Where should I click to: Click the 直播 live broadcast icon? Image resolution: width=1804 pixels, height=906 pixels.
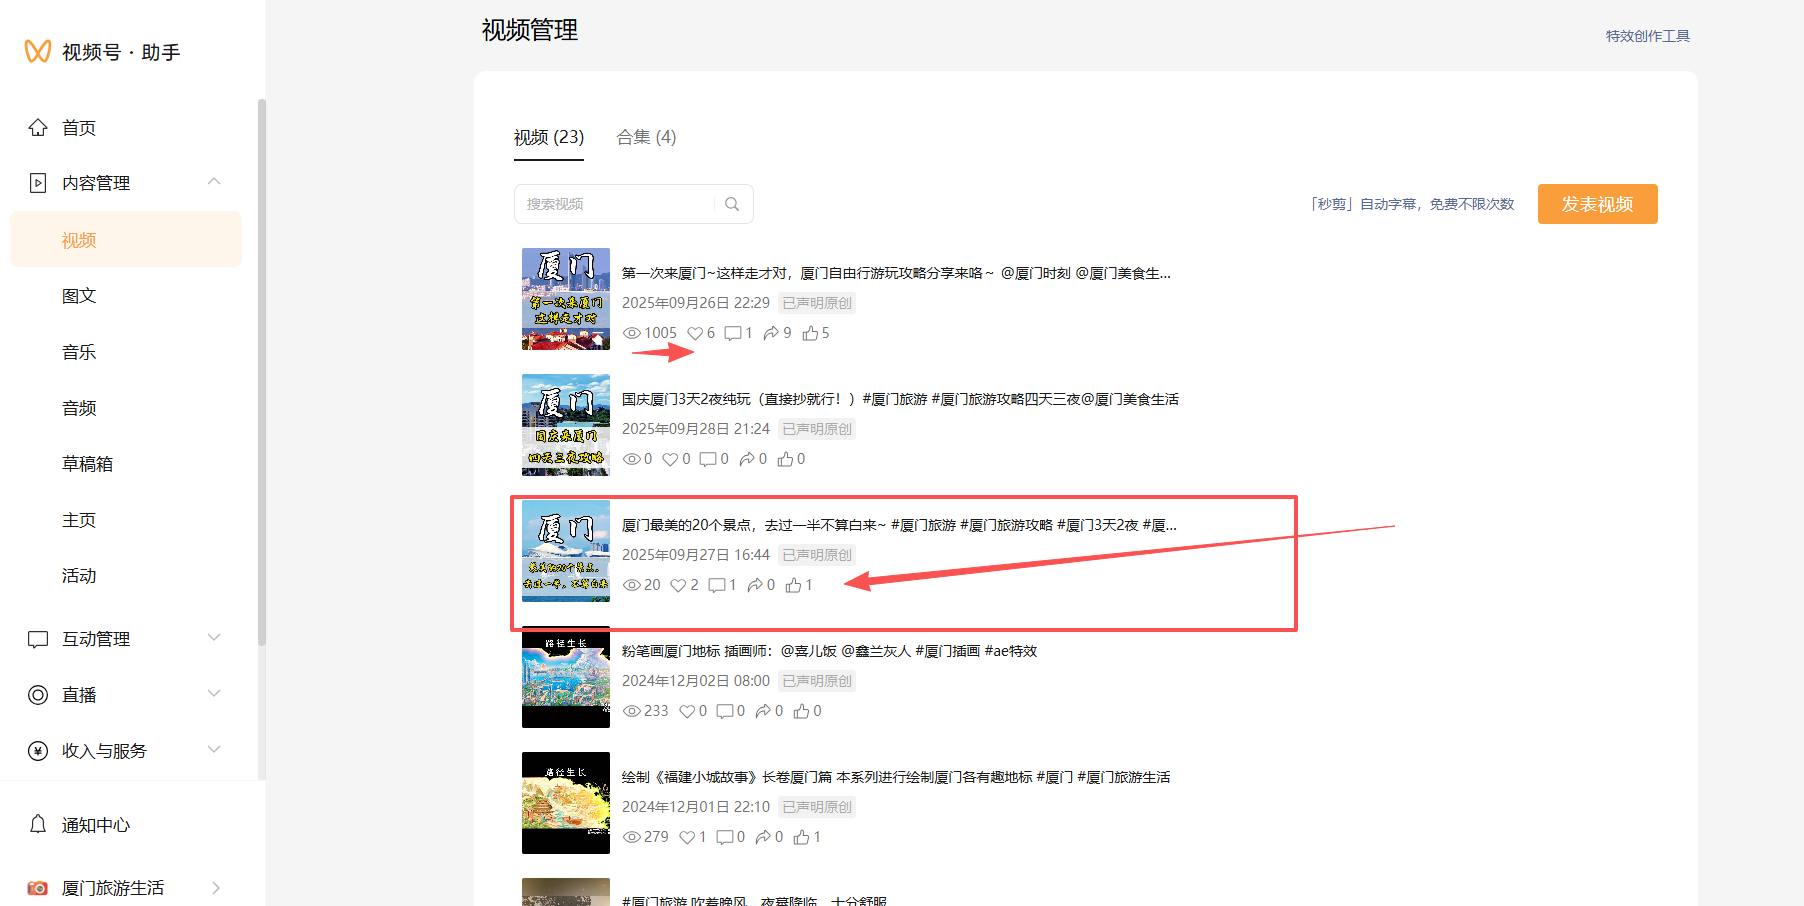(x=38, y=695)
